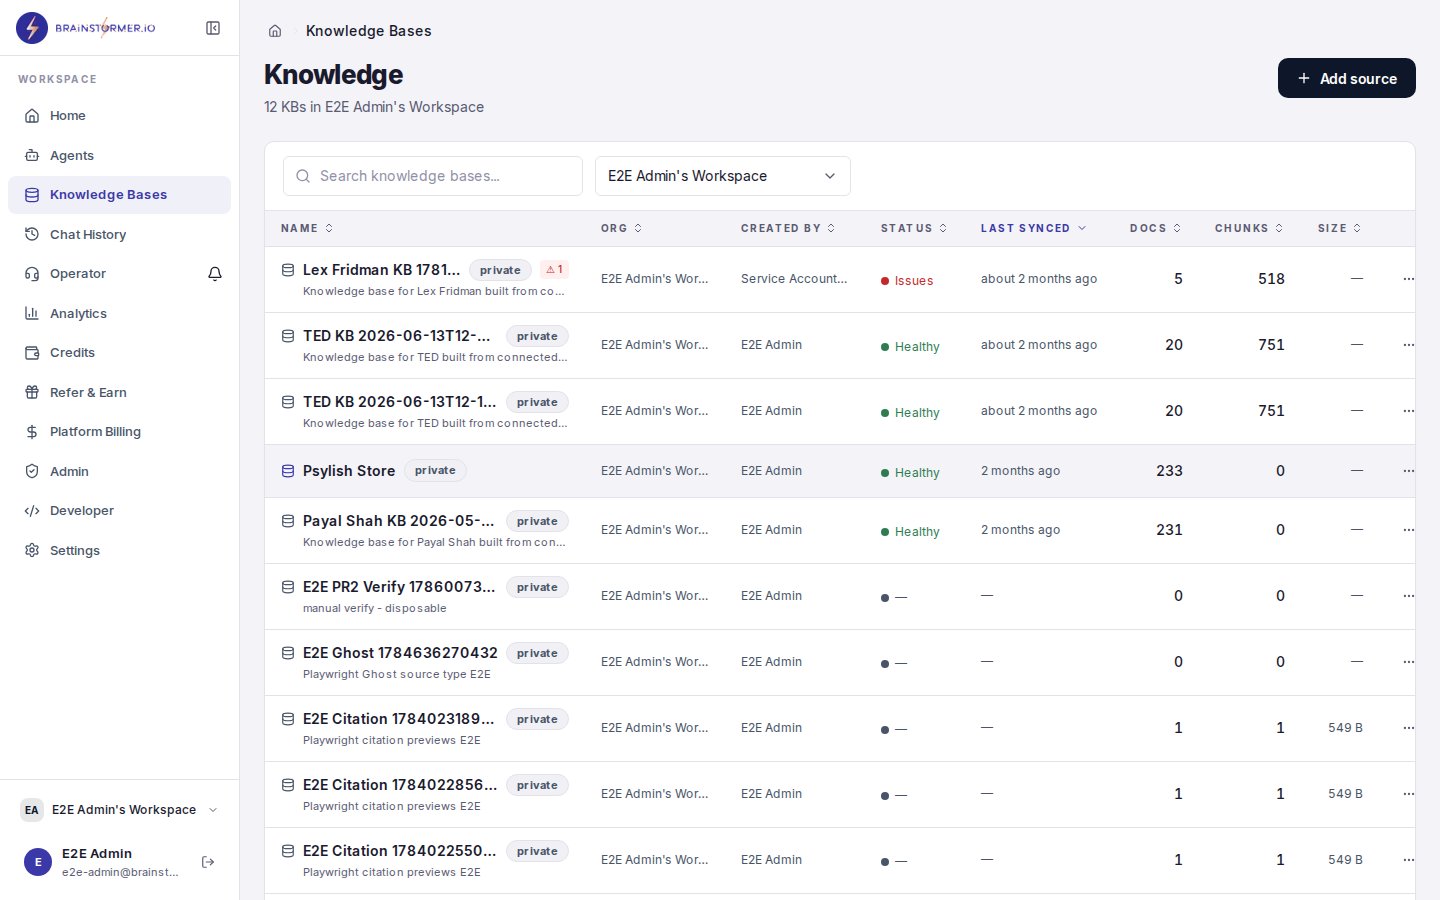Open Chat History in the sidebar

pos(119,234)
